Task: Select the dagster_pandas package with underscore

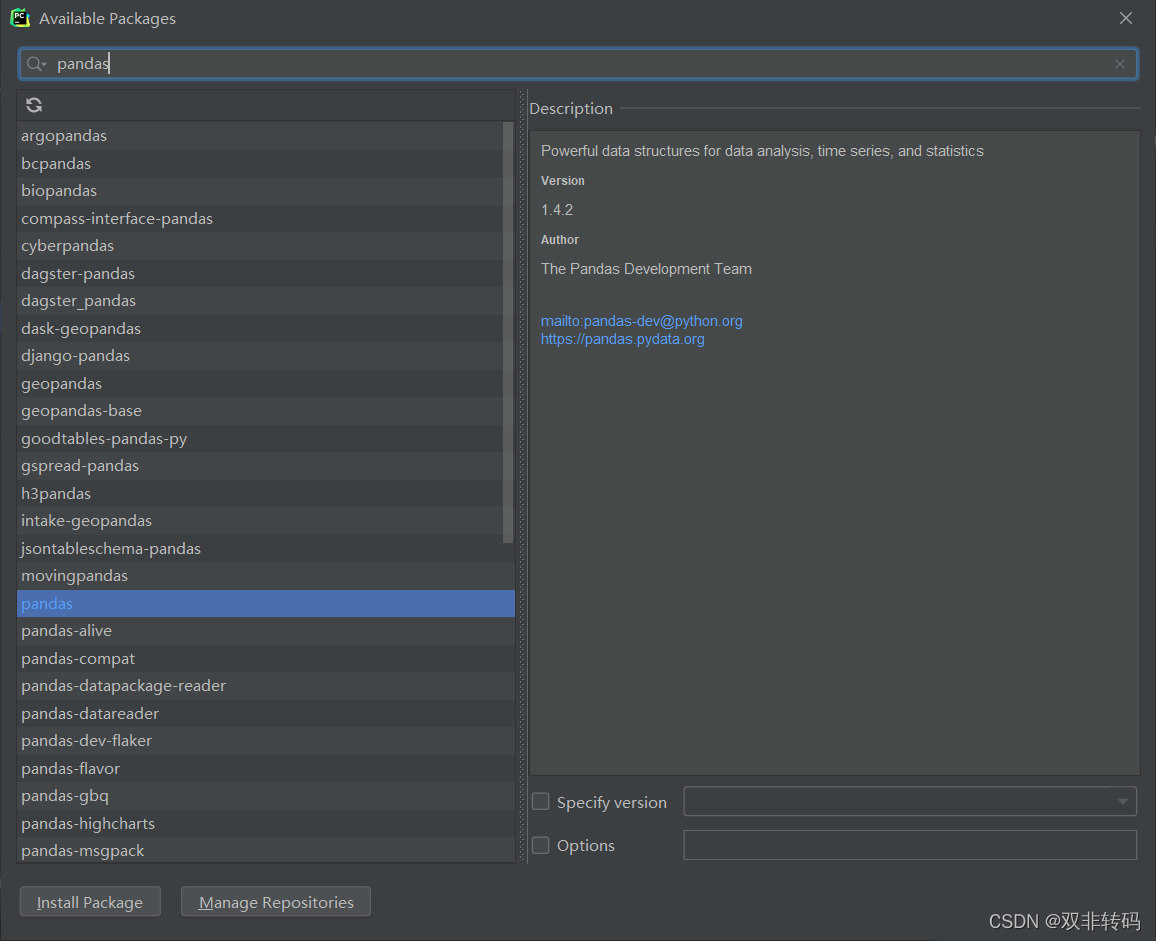Action: tap(260, 301)
